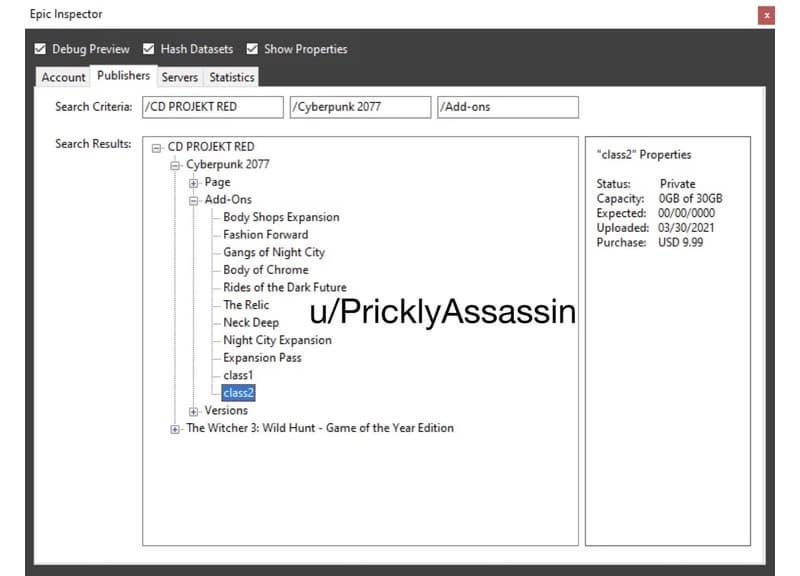Select the Publishers tab
Image resolution: width=800 pixels, height=576 pixels.
point(123,76)
